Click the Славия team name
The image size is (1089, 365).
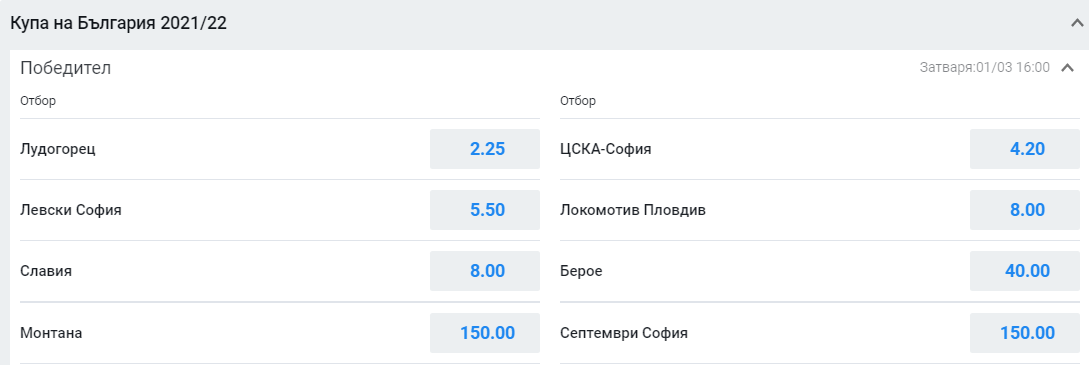tap(46, 271)
